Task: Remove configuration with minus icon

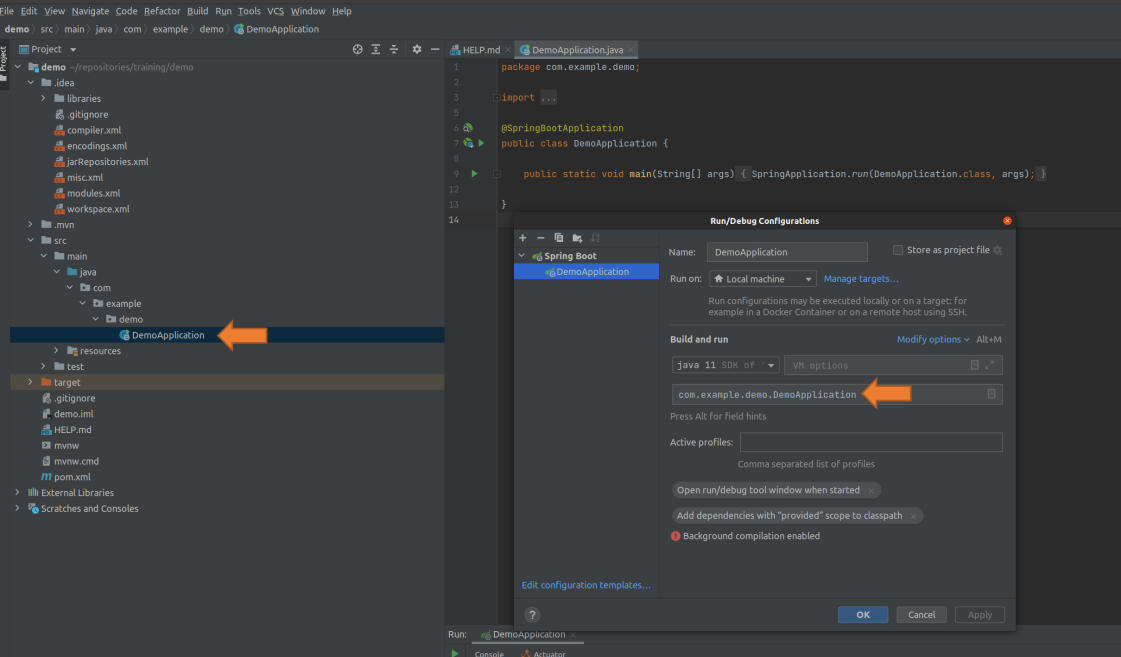Action: click(540, 238)
